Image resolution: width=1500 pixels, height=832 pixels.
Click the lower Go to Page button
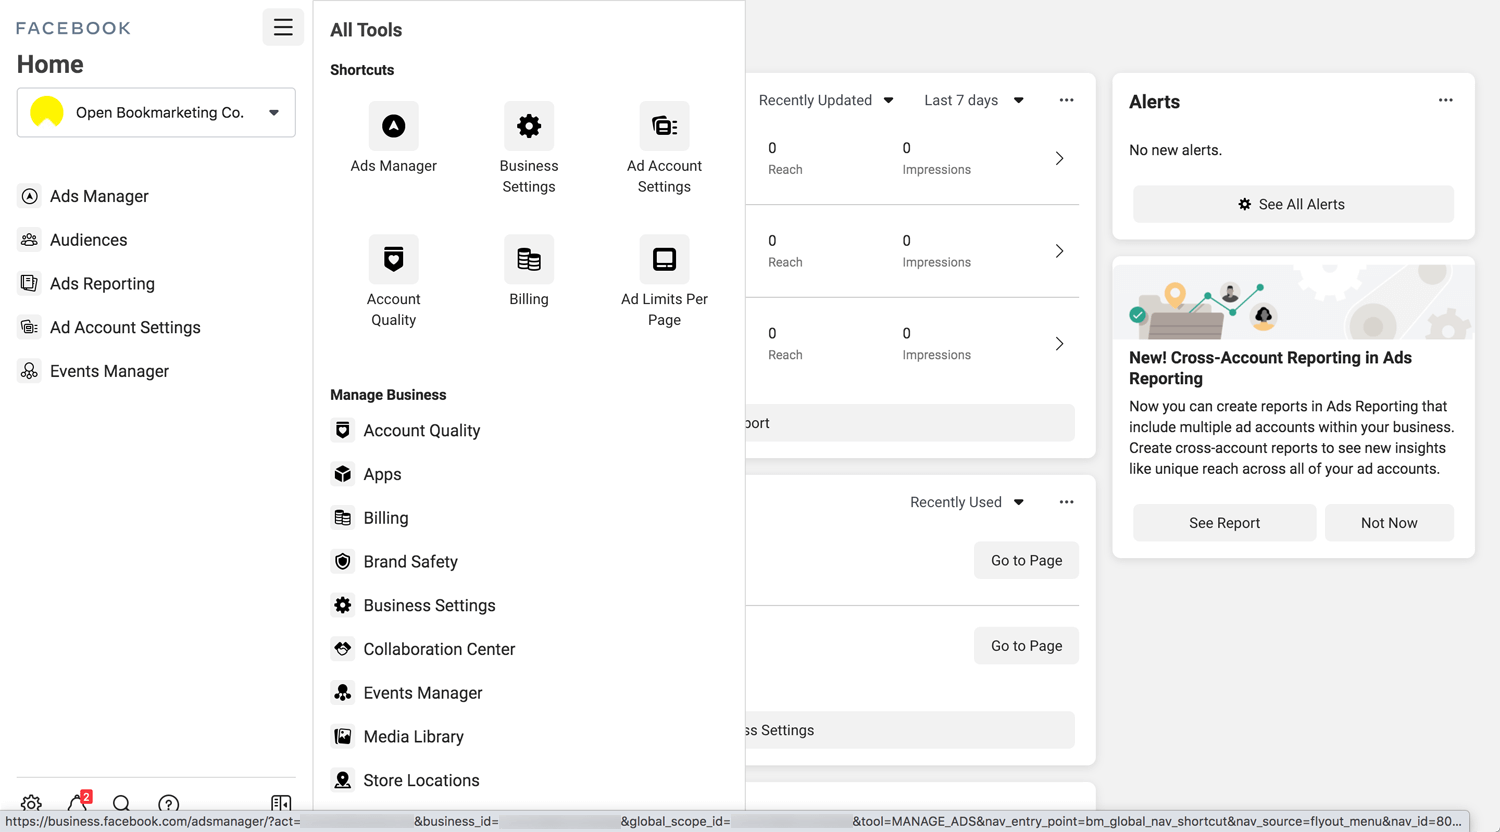(x=1026, y=646)
